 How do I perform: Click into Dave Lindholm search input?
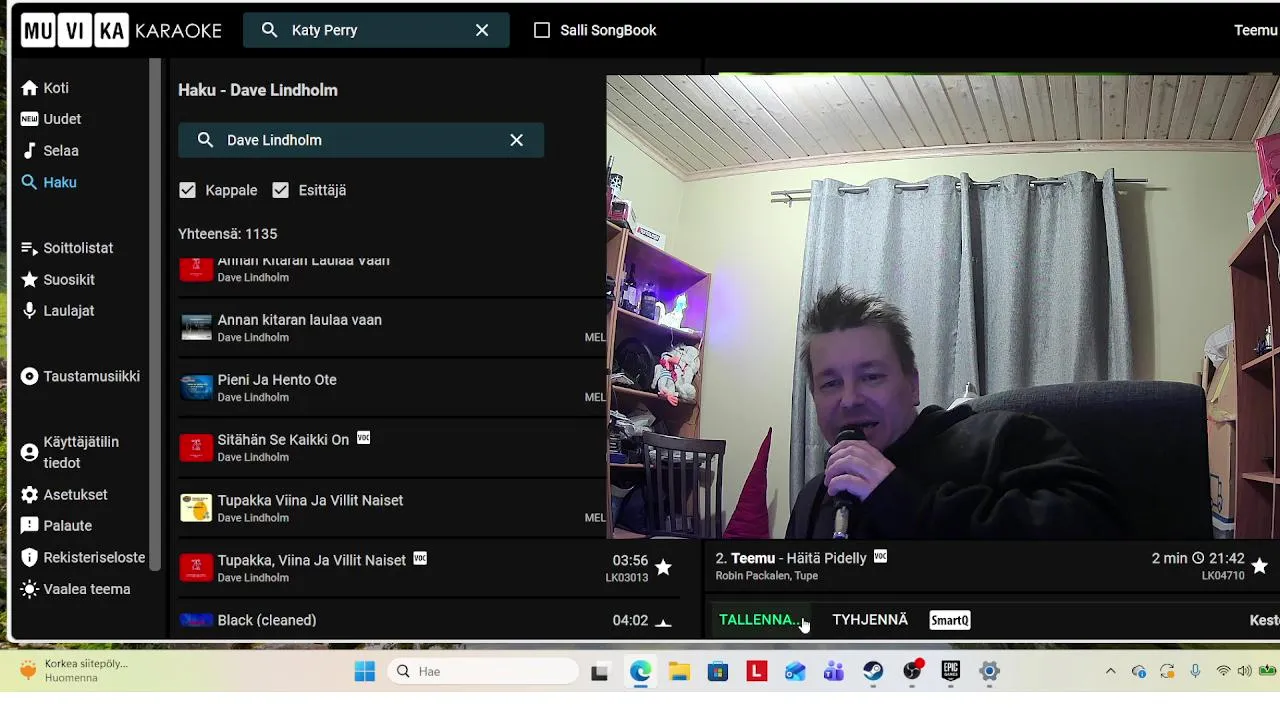pos(361,140)
